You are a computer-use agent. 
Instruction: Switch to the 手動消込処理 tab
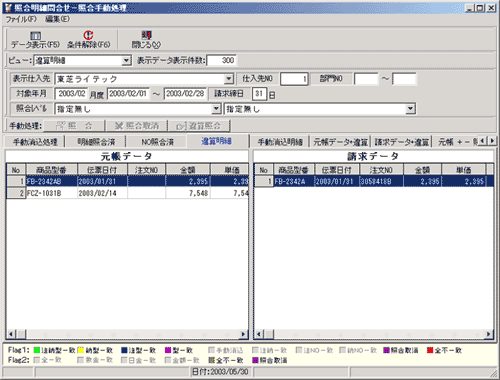(35, 142)
